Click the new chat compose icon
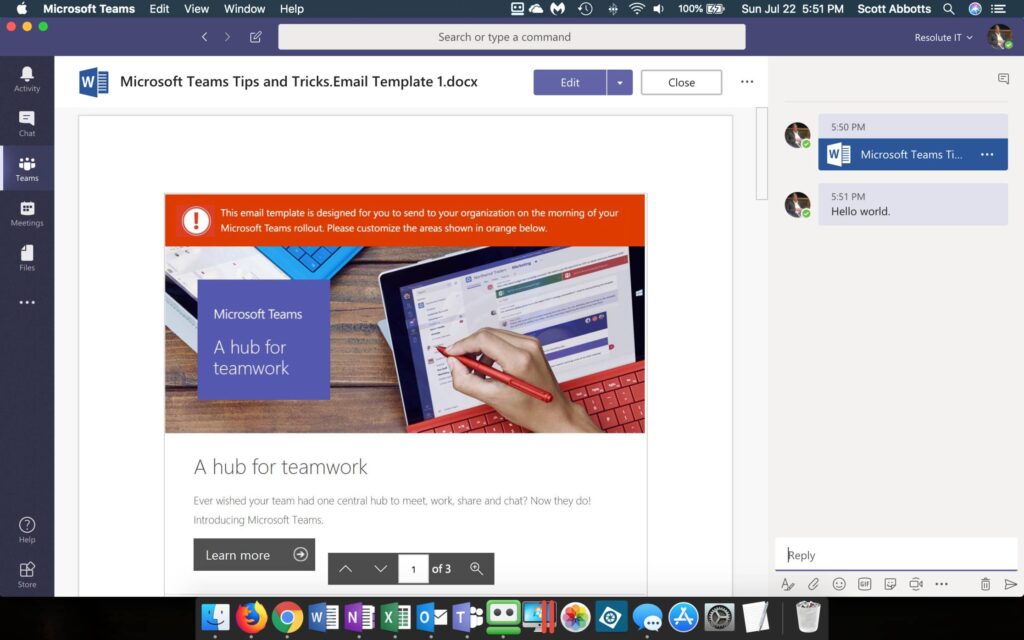This screenshot has width=1024, height=640. coord(256,37)
